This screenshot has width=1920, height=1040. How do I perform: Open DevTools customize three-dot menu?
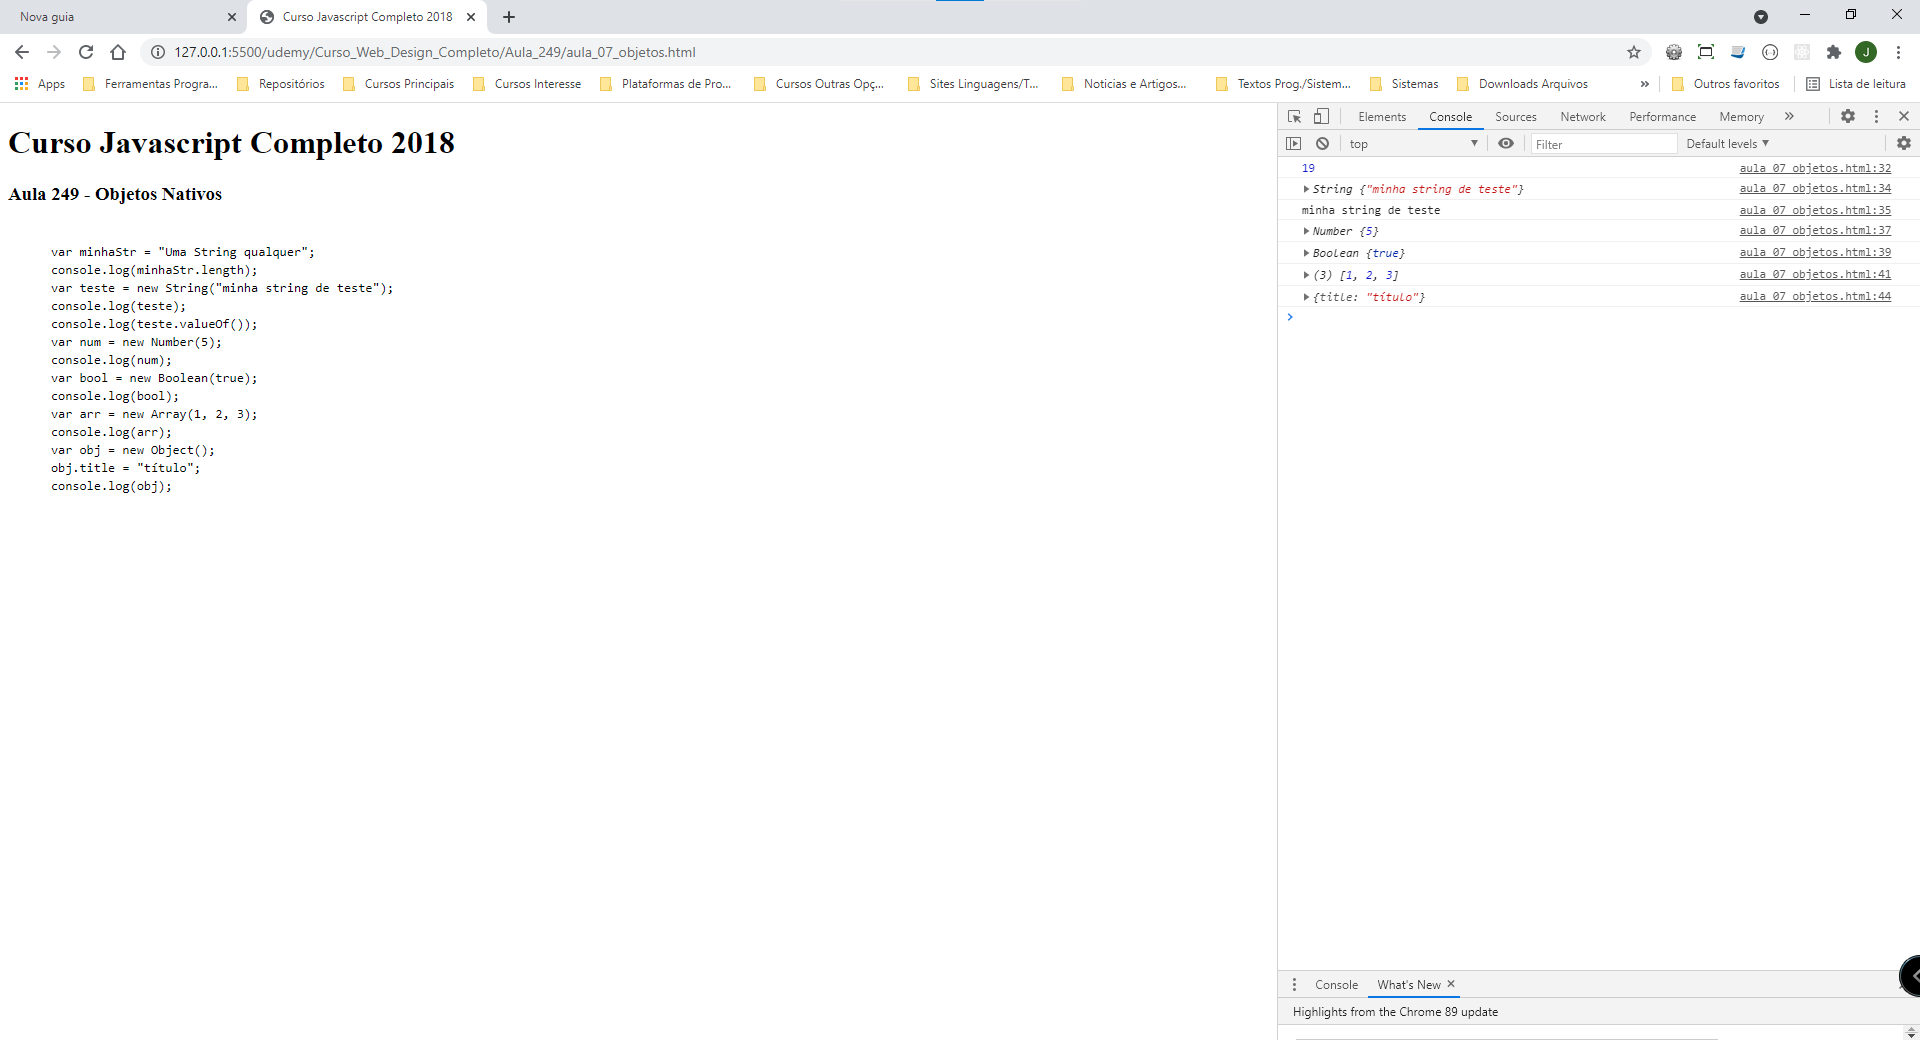1876,117
